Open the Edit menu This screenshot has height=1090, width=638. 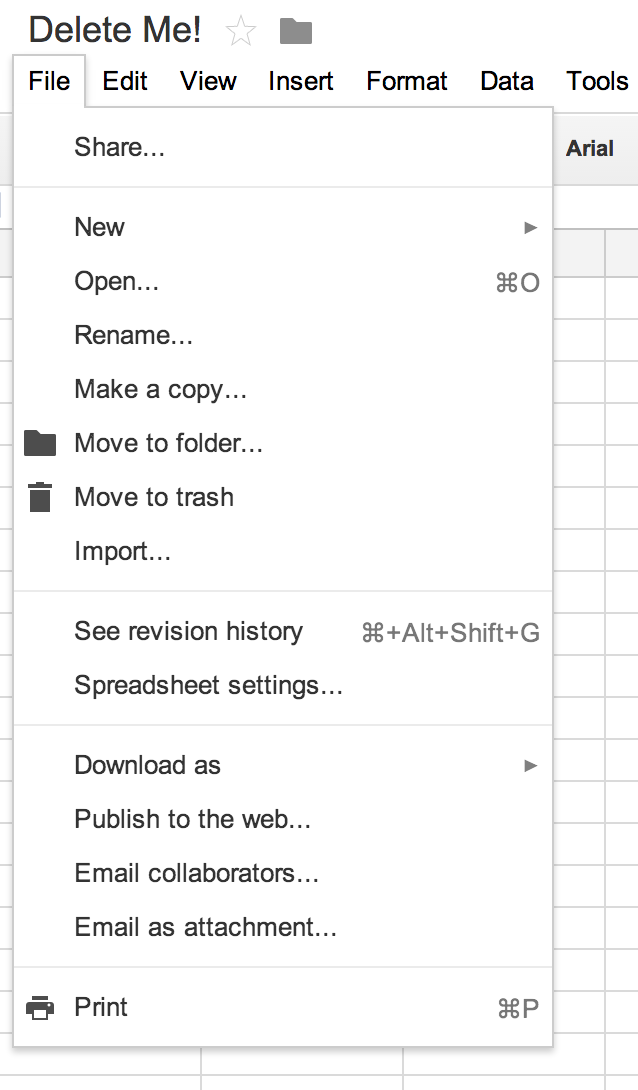coord(125,81)
